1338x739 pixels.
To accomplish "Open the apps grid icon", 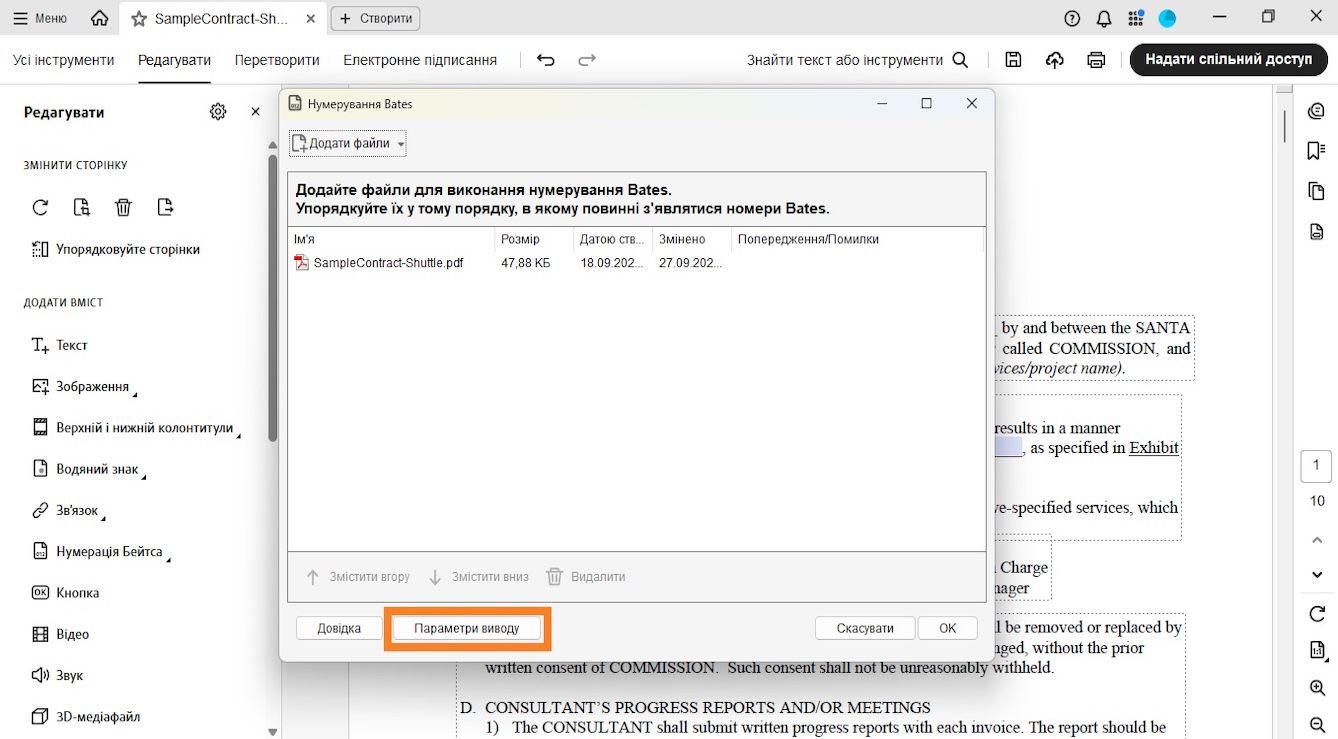I will [x=1135, y=18].
